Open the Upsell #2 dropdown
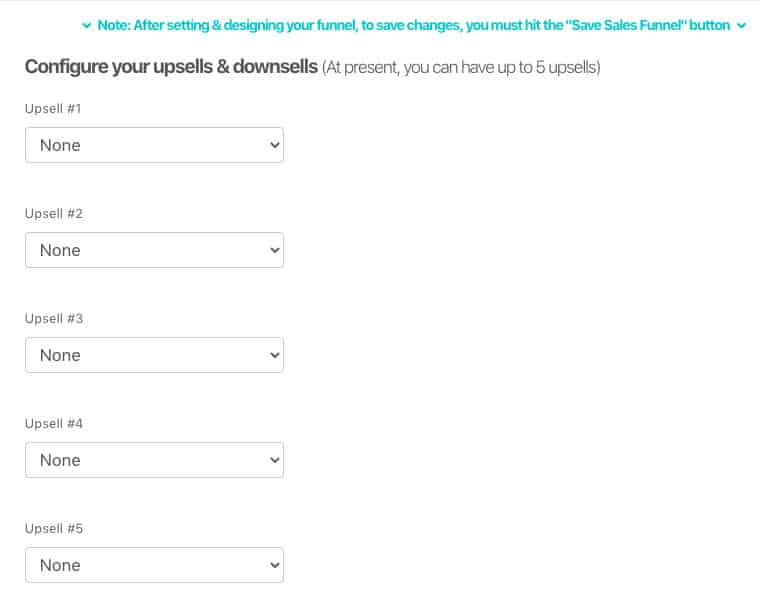760x615 pixels. click(154, 250)
